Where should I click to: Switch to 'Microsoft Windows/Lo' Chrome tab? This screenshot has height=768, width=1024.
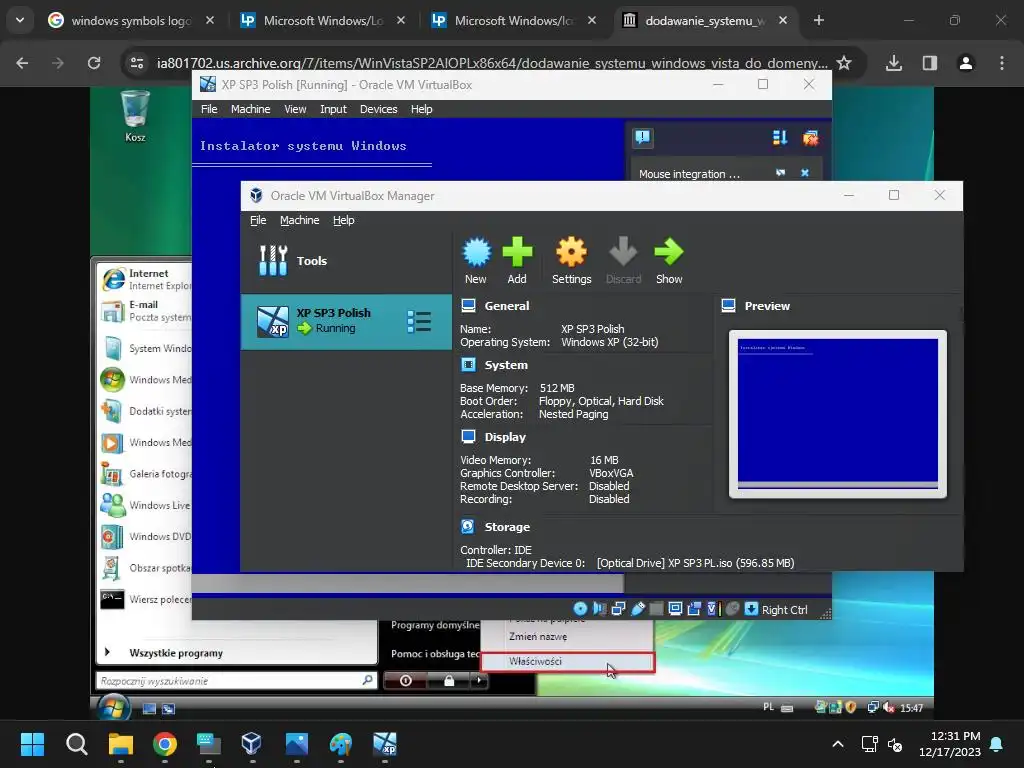[323, 20]
